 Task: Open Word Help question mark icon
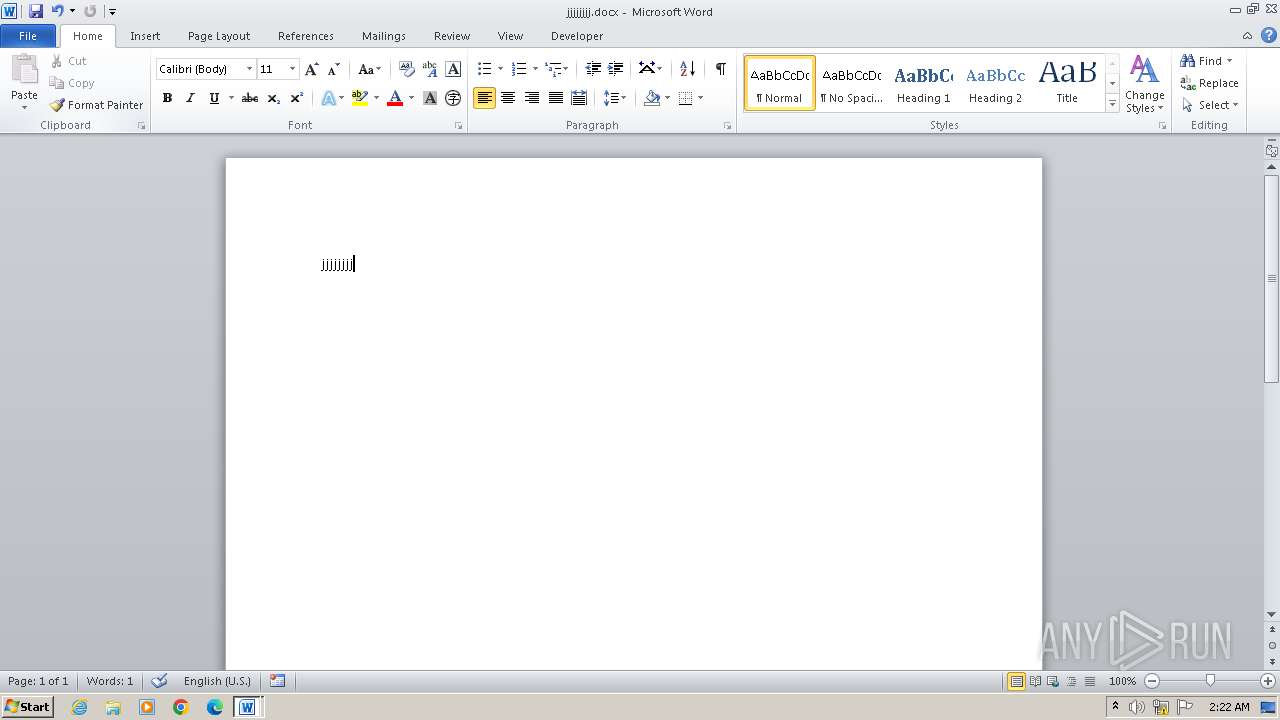[x=1269, y=35]
